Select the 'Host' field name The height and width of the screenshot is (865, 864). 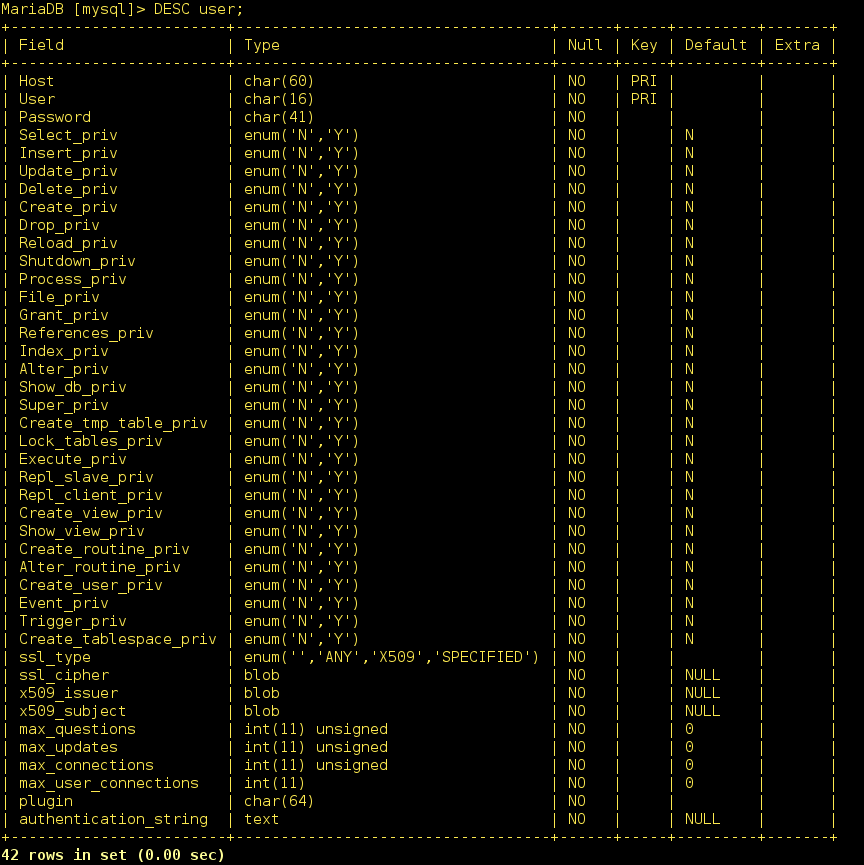(36, 81)
